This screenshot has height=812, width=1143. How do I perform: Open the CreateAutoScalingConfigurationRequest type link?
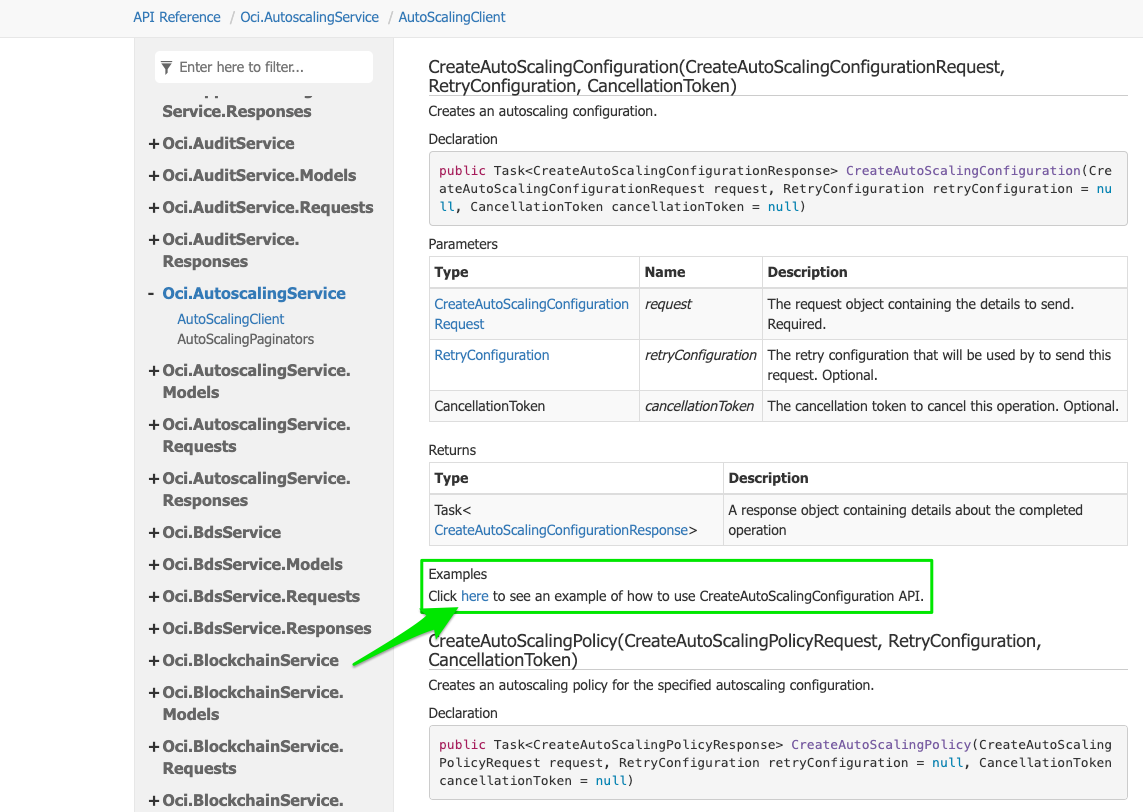tap(531, 313)
